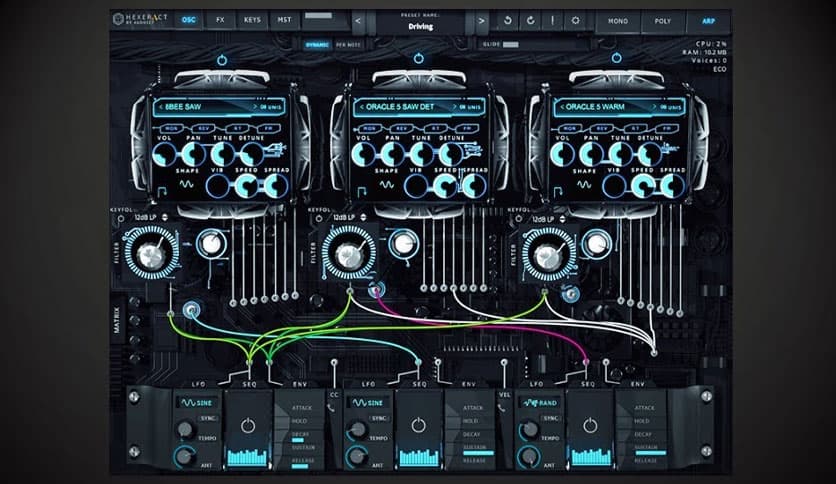Viewport: 836px width, 484px height.
Task: Click vibrato shape wave icon on 8BEE SAW
Action: click(x=186, y=184)
